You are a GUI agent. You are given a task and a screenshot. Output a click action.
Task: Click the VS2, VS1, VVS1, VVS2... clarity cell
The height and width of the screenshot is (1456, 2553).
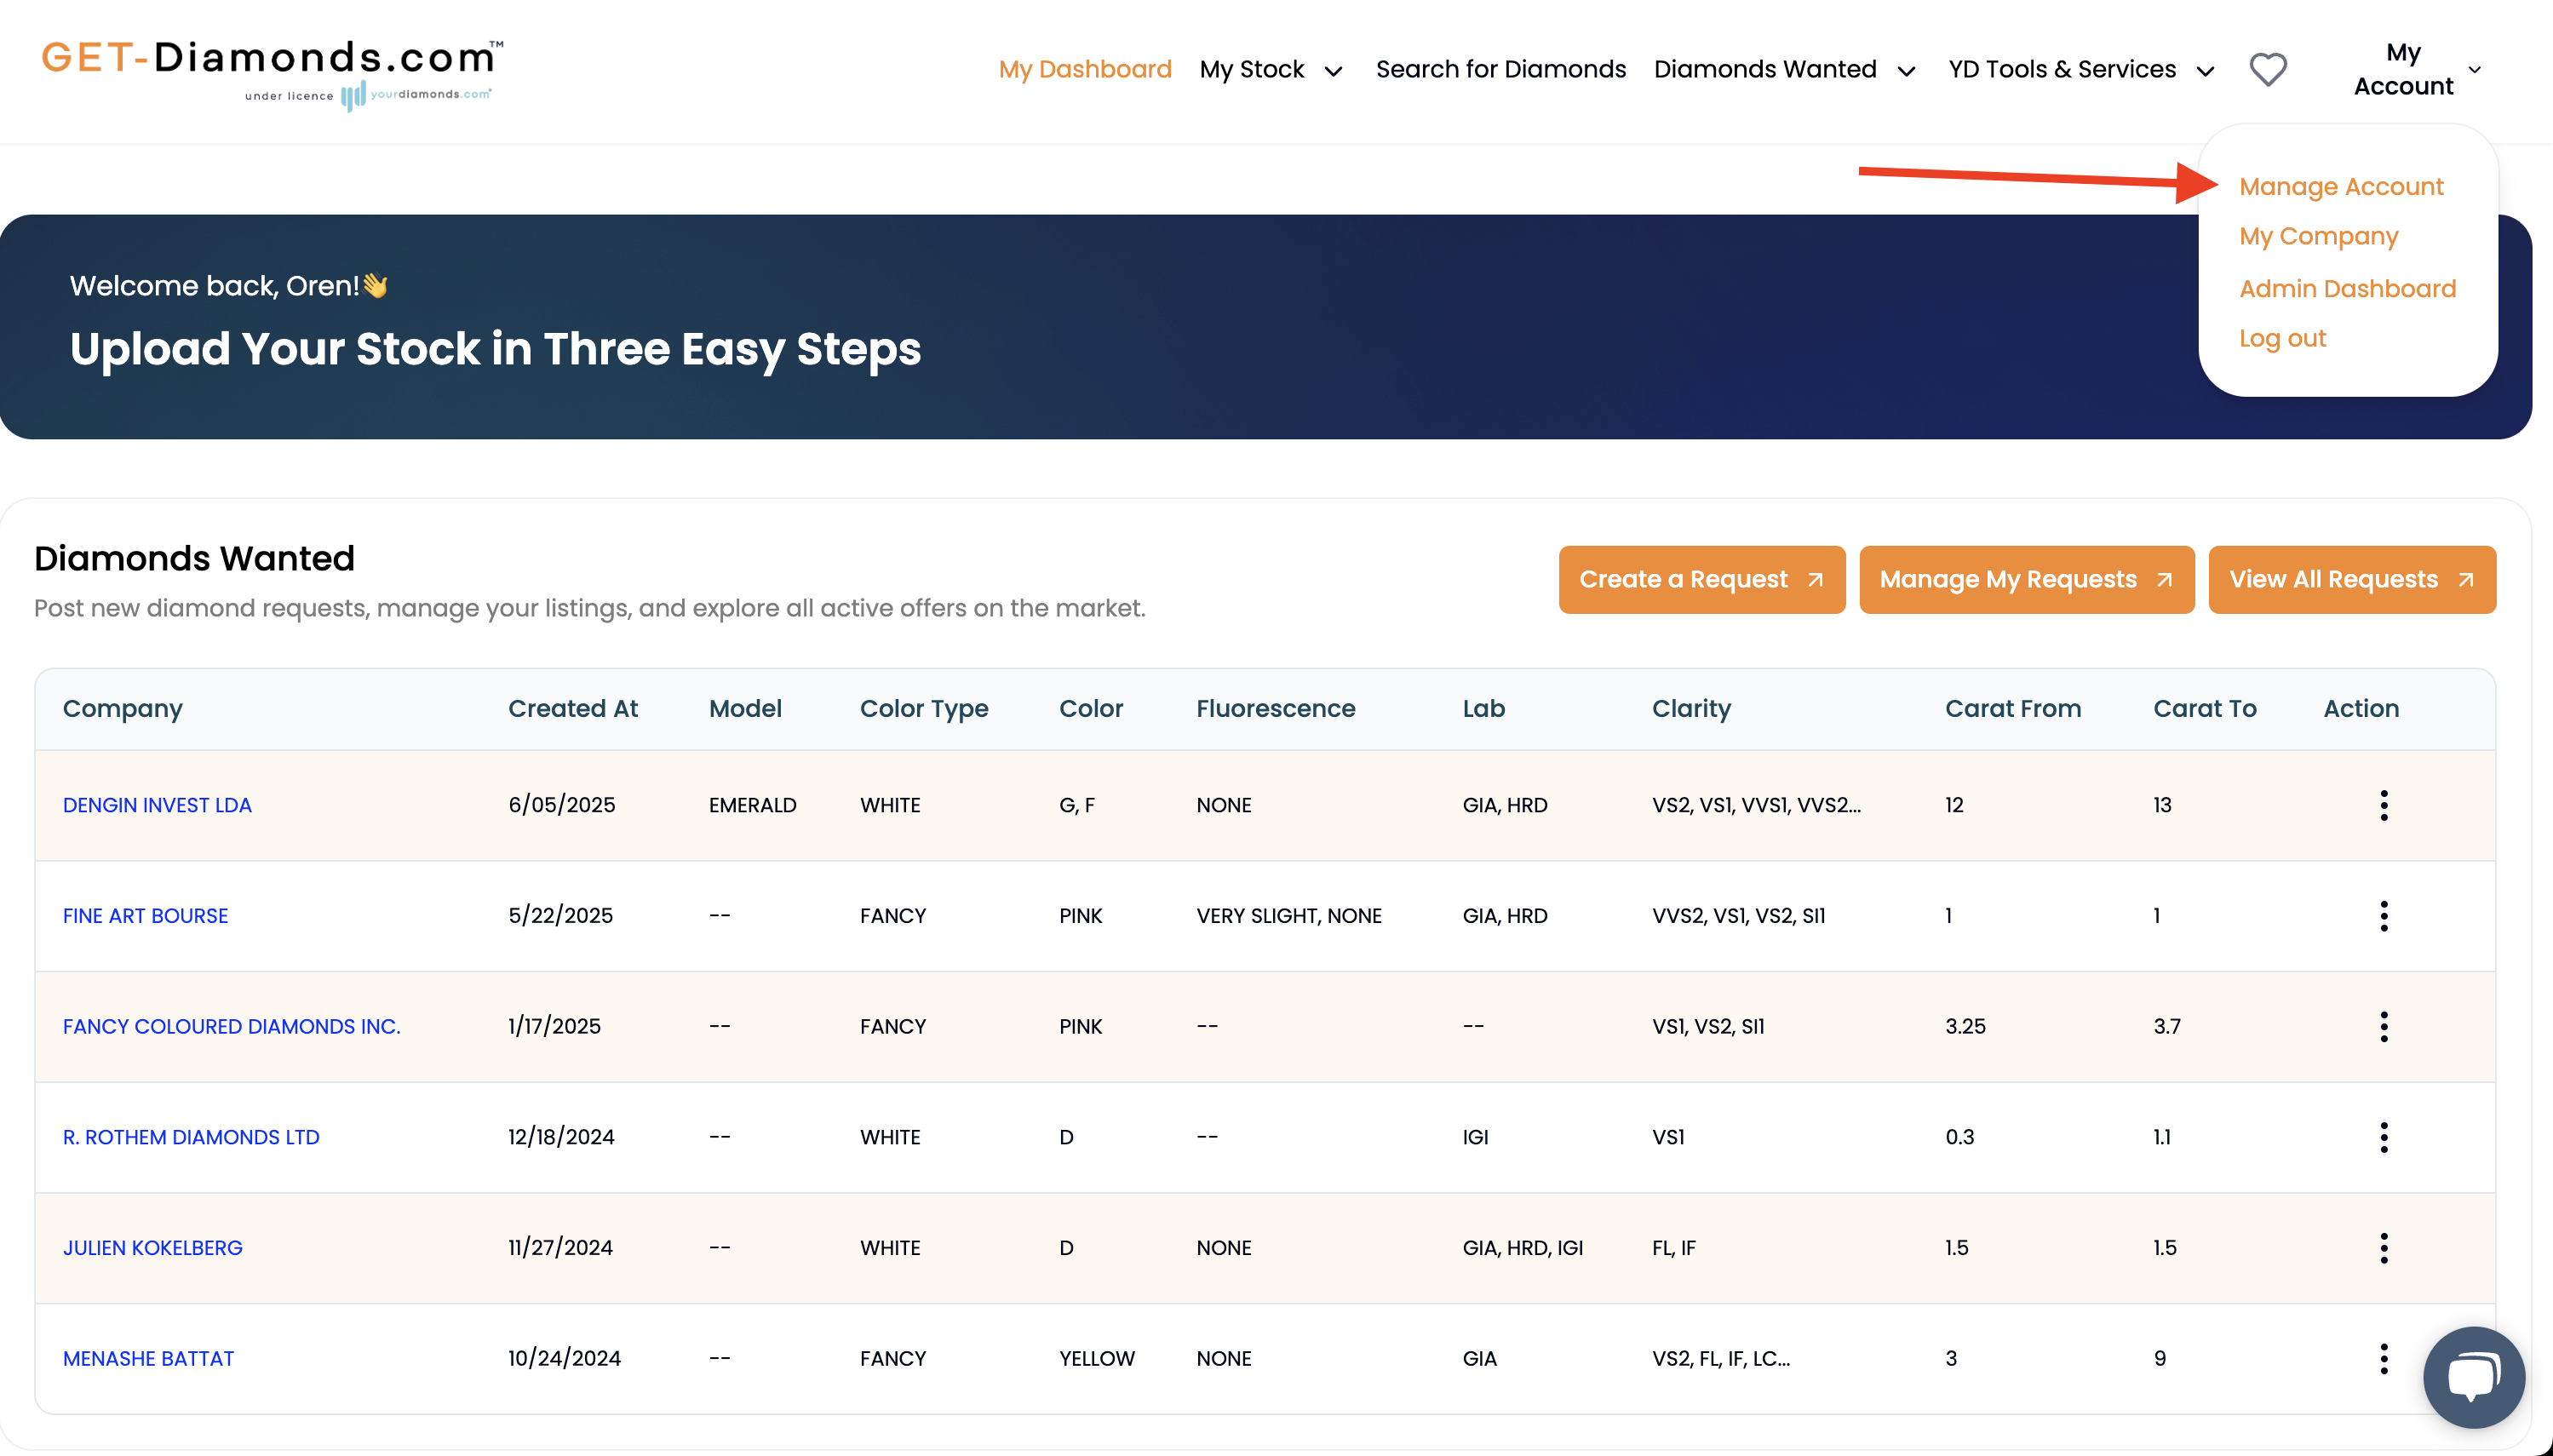pos(1756,805)
